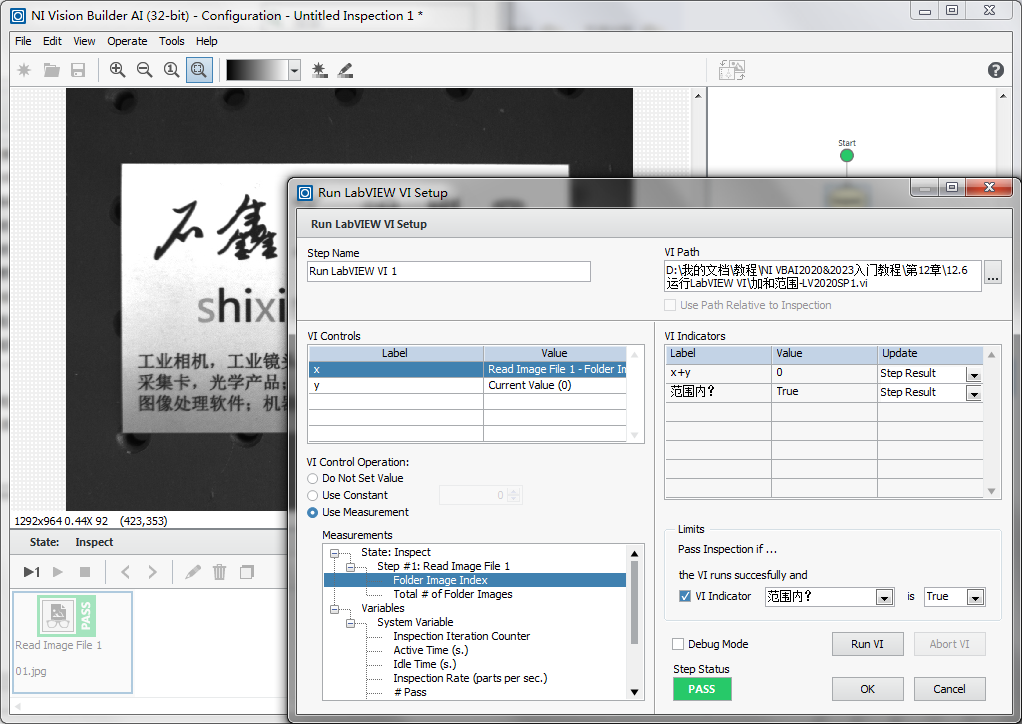
Task: Click the state diagram view icon
Action: [x=732, y=70]
